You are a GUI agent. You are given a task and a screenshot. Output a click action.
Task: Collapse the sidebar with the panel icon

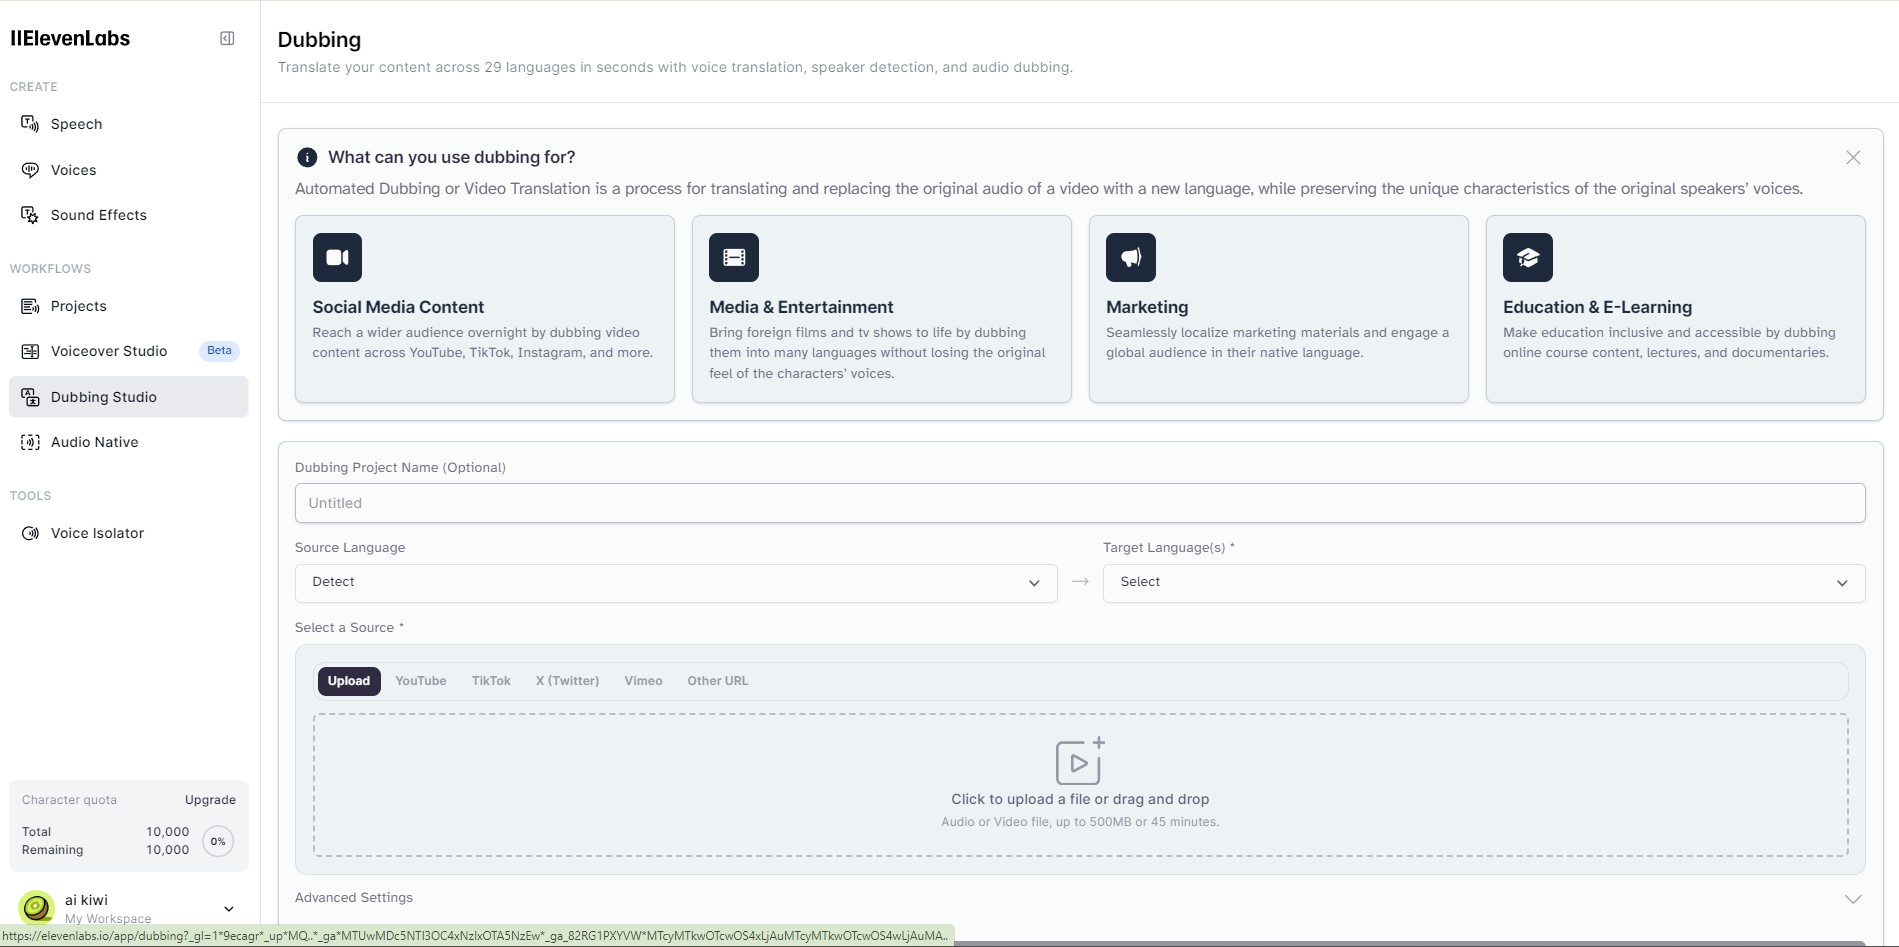(x=227, y=38)
